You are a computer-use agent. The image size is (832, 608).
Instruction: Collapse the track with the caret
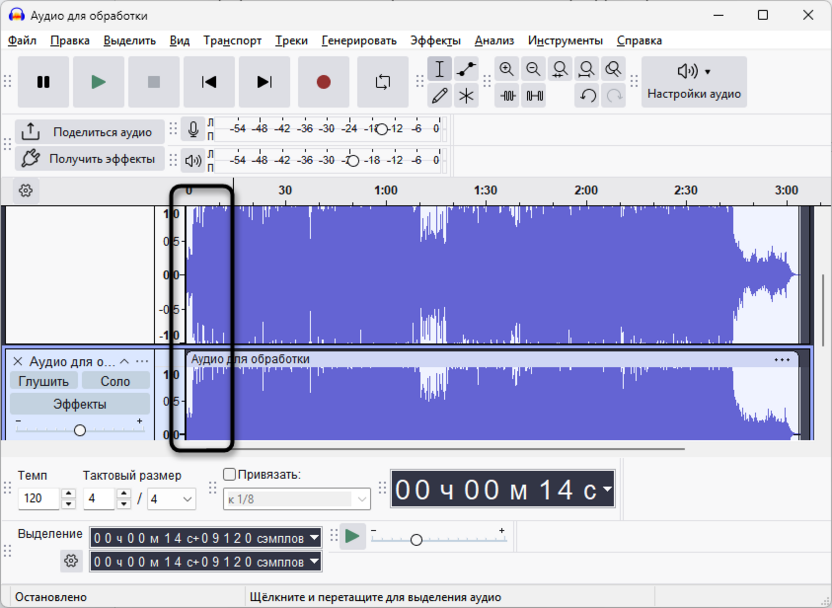125,361
